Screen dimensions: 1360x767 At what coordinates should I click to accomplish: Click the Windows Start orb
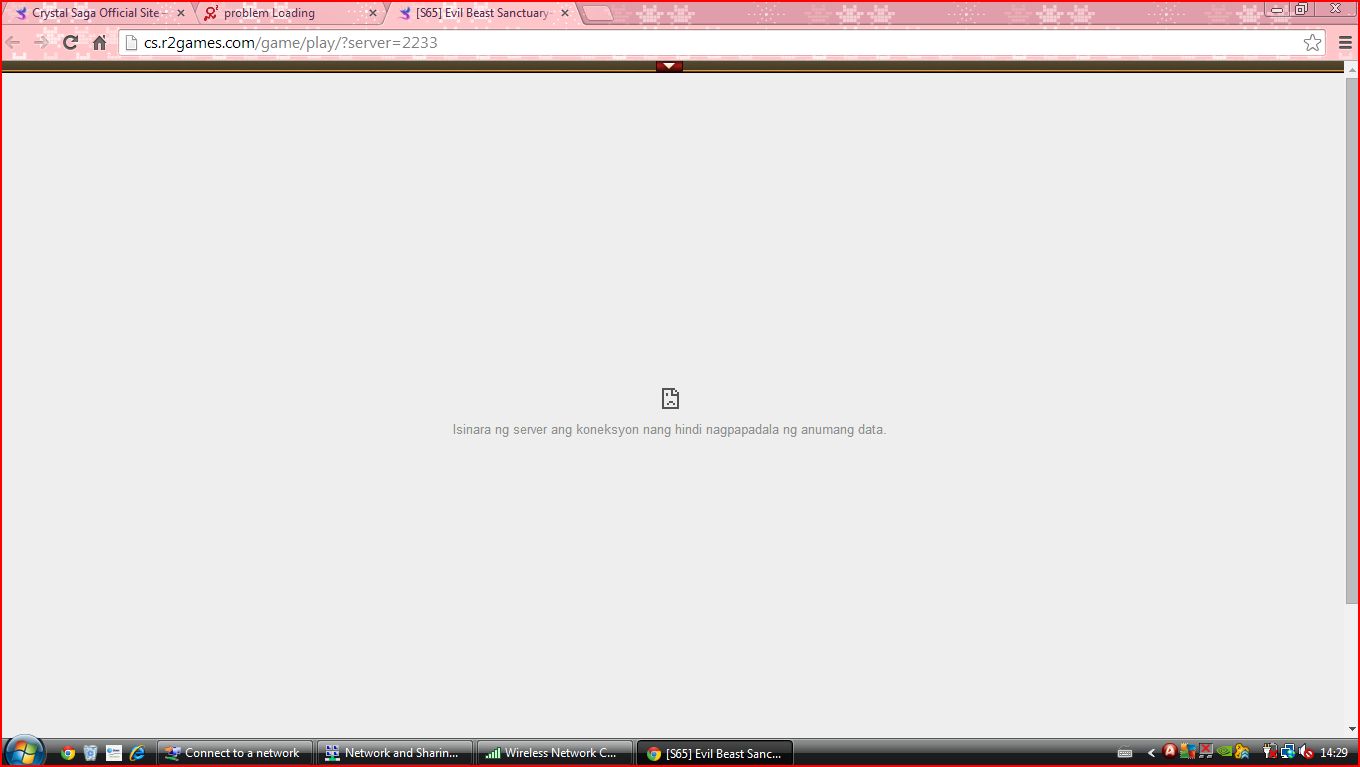24,752
